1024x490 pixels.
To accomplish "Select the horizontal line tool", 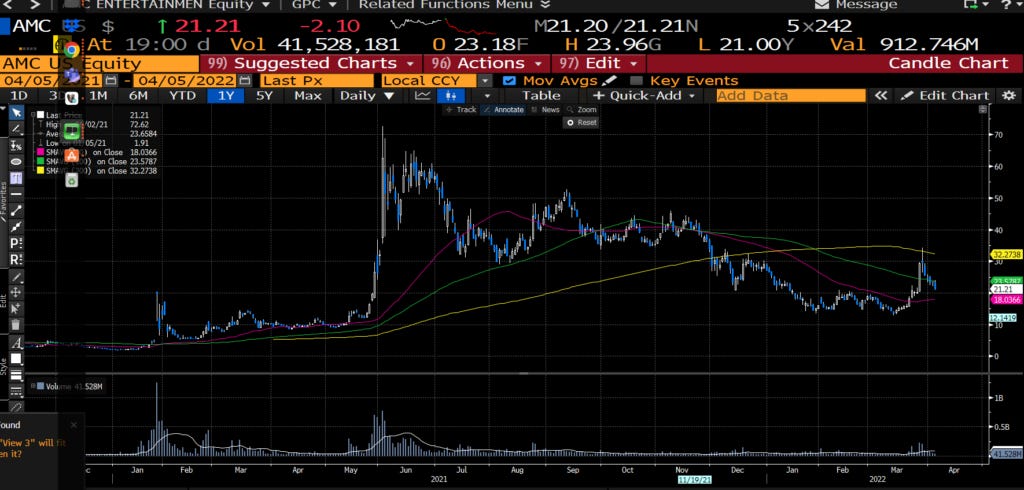I will [x=16, y=194].
